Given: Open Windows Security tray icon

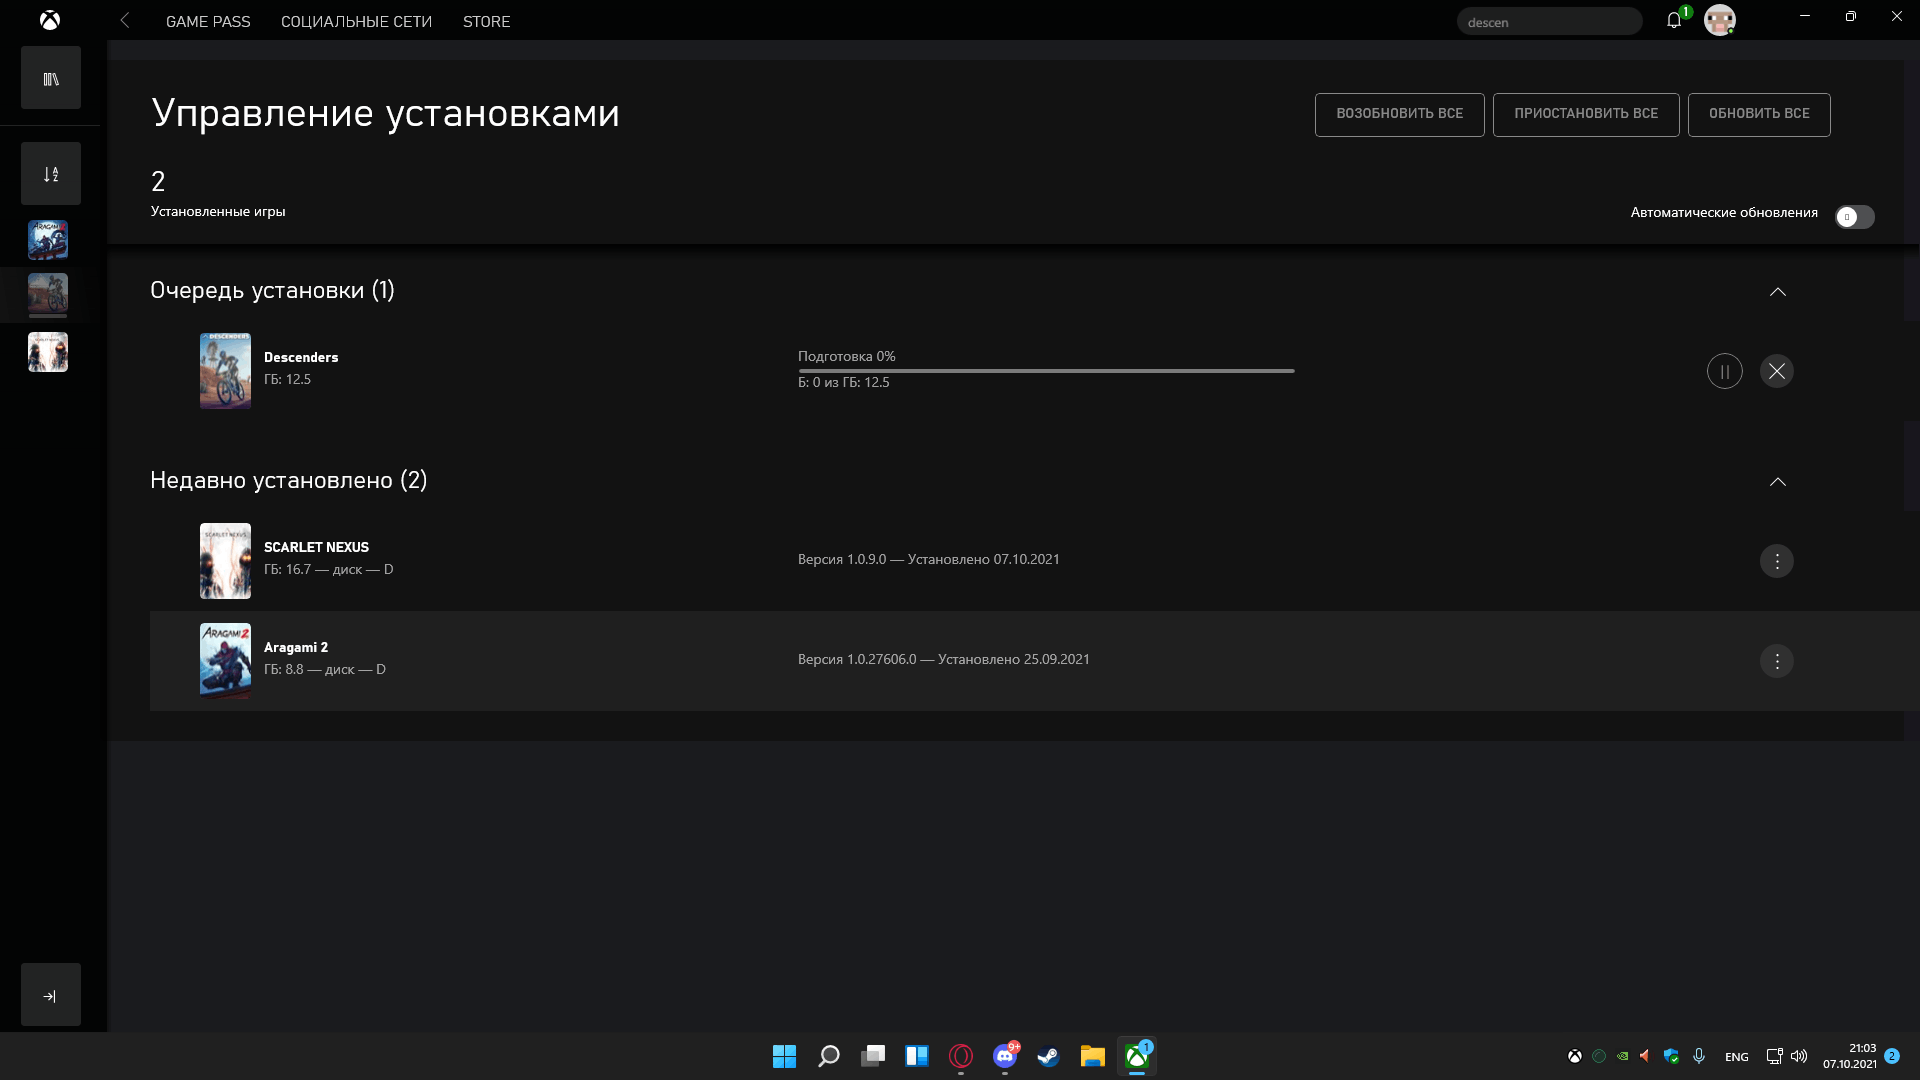Looking at the screenshot, I should (x=1671, y=1056).
